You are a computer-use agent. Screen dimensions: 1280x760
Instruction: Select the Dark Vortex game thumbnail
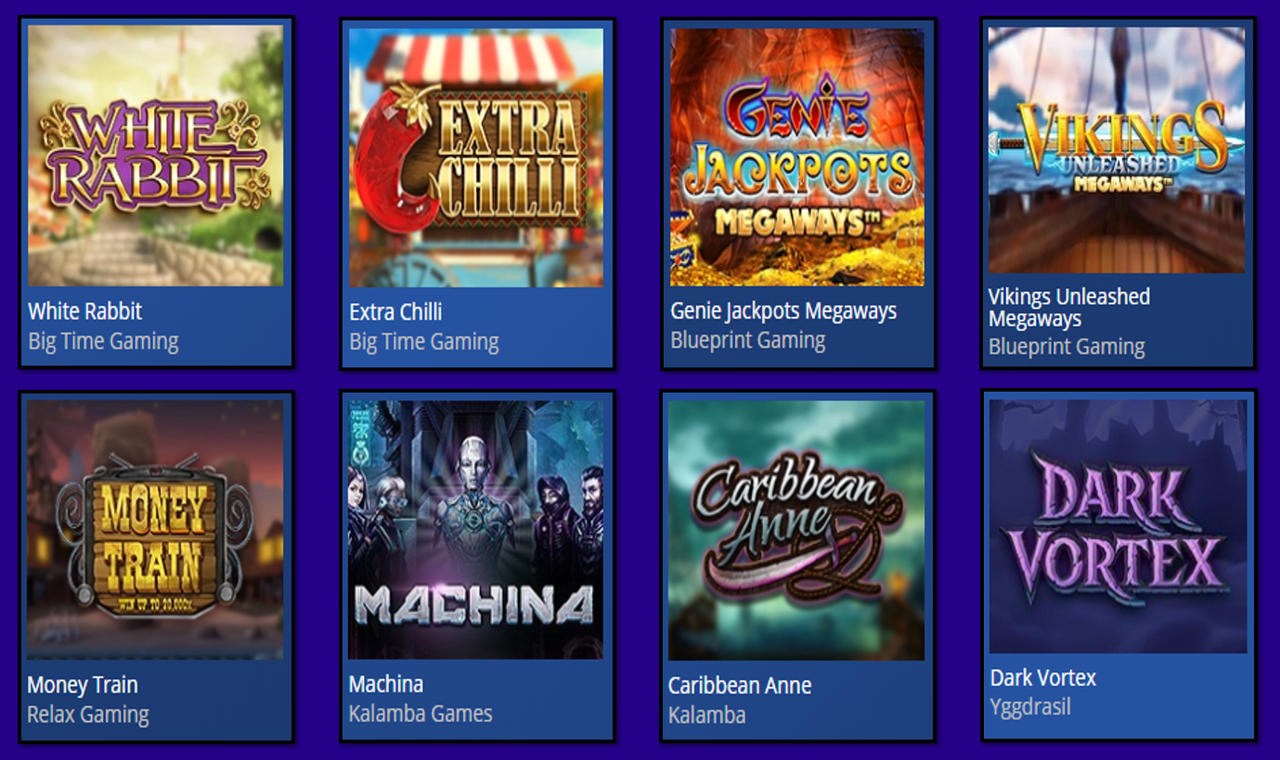(x=1118, y=527)
